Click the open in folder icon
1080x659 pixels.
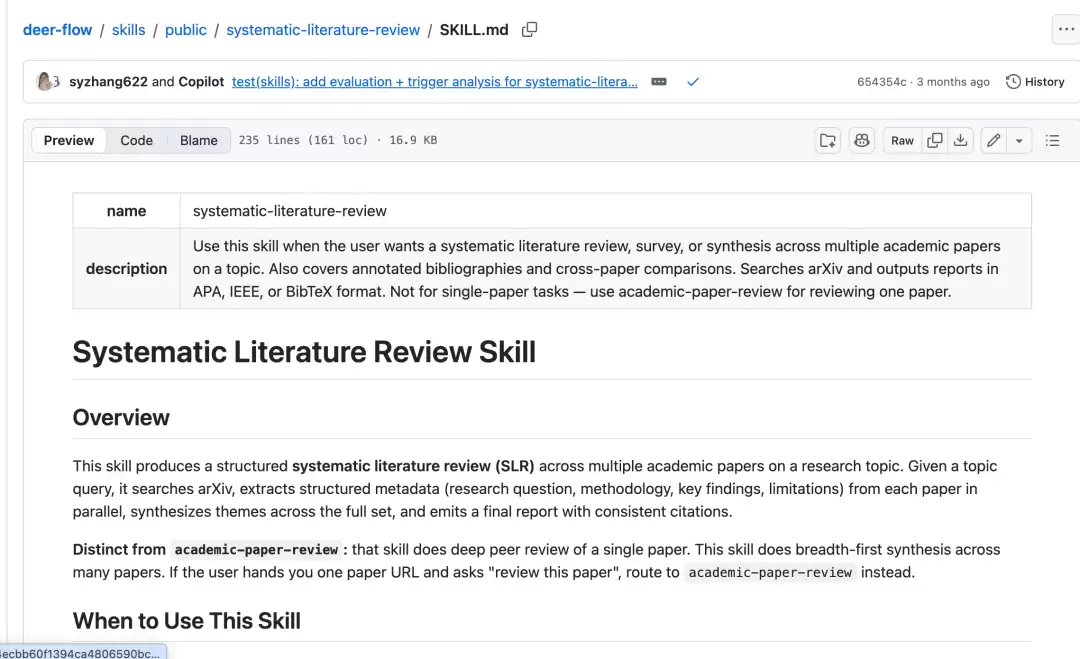click(x=828, y=140)
